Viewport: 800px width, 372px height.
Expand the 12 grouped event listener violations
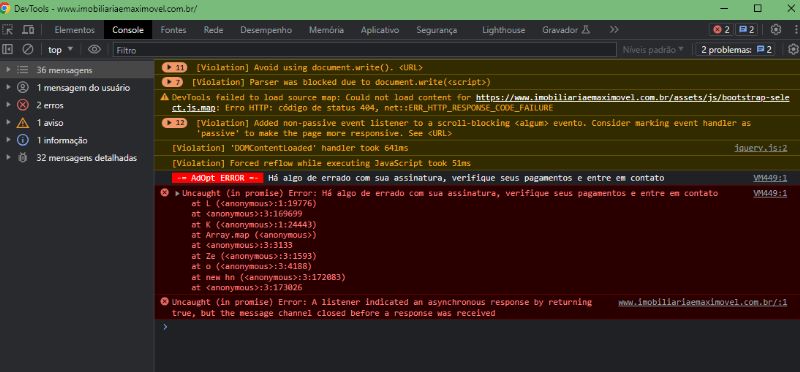[x=174, y=123]
